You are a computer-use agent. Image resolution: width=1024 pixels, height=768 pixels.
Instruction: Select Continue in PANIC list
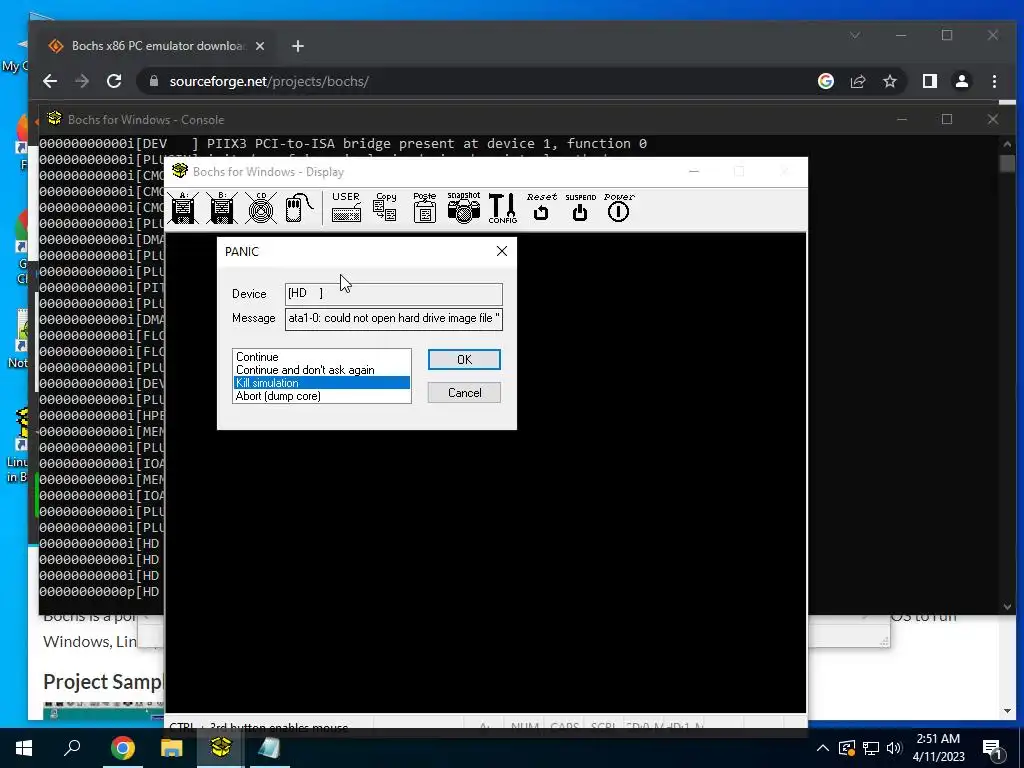pos(321,357)
